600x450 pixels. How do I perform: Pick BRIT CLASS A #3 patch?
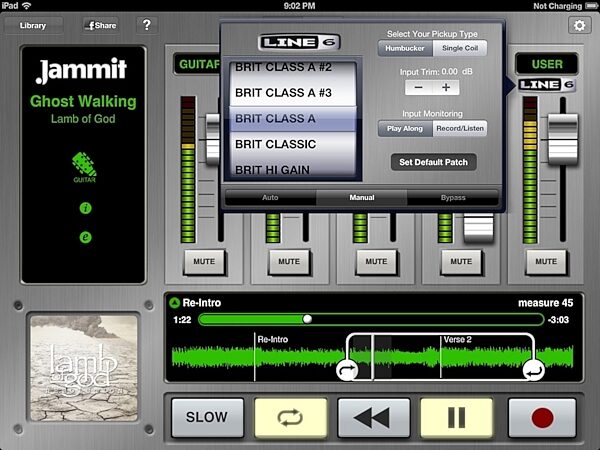[x=293, y=93]
